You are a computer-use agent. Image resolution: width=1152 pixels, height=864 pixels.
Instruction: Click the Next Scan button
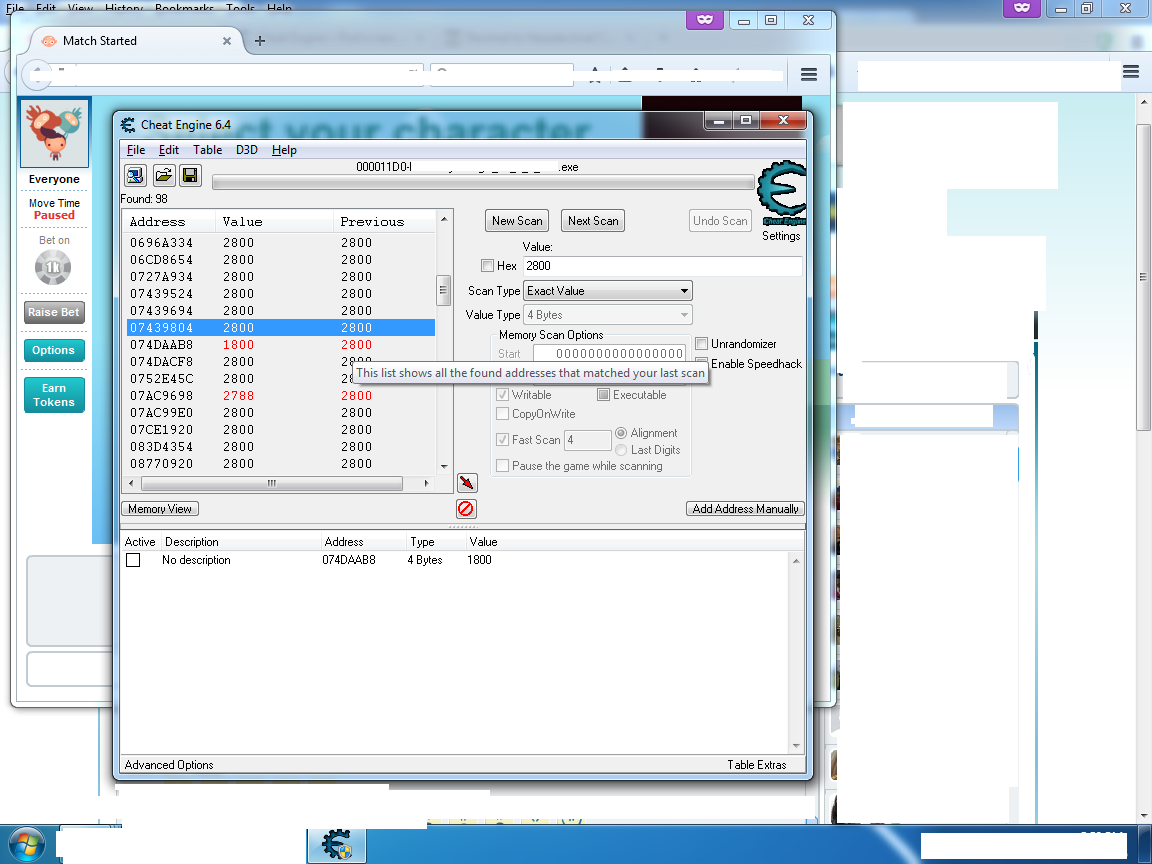pyautogui.click(x=593, y=221)
